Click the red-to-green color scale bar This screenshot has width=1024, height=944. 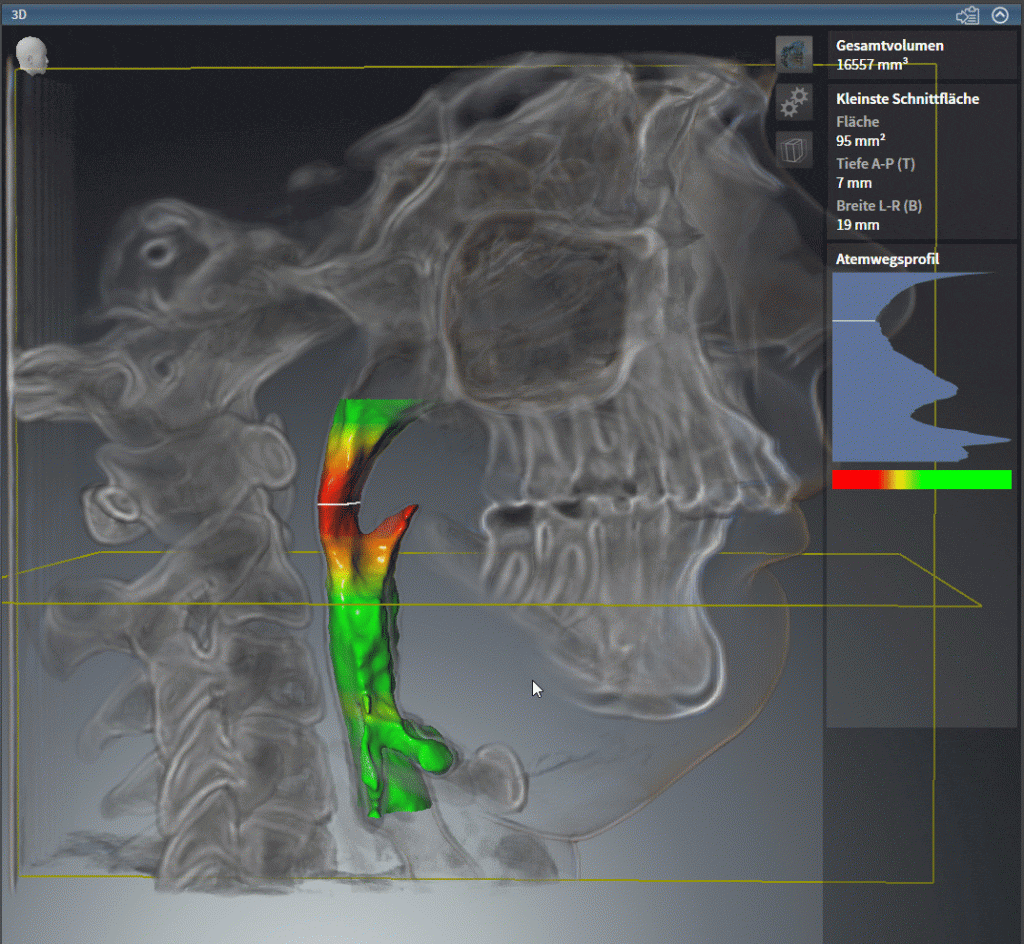pos(921,479)
